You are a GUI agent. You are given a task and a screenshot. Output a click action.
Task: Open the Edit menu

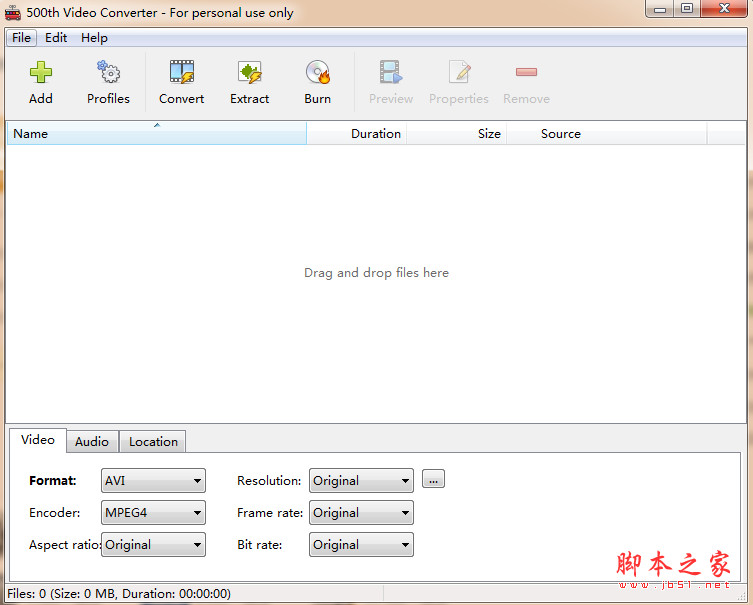coord(56,37)
